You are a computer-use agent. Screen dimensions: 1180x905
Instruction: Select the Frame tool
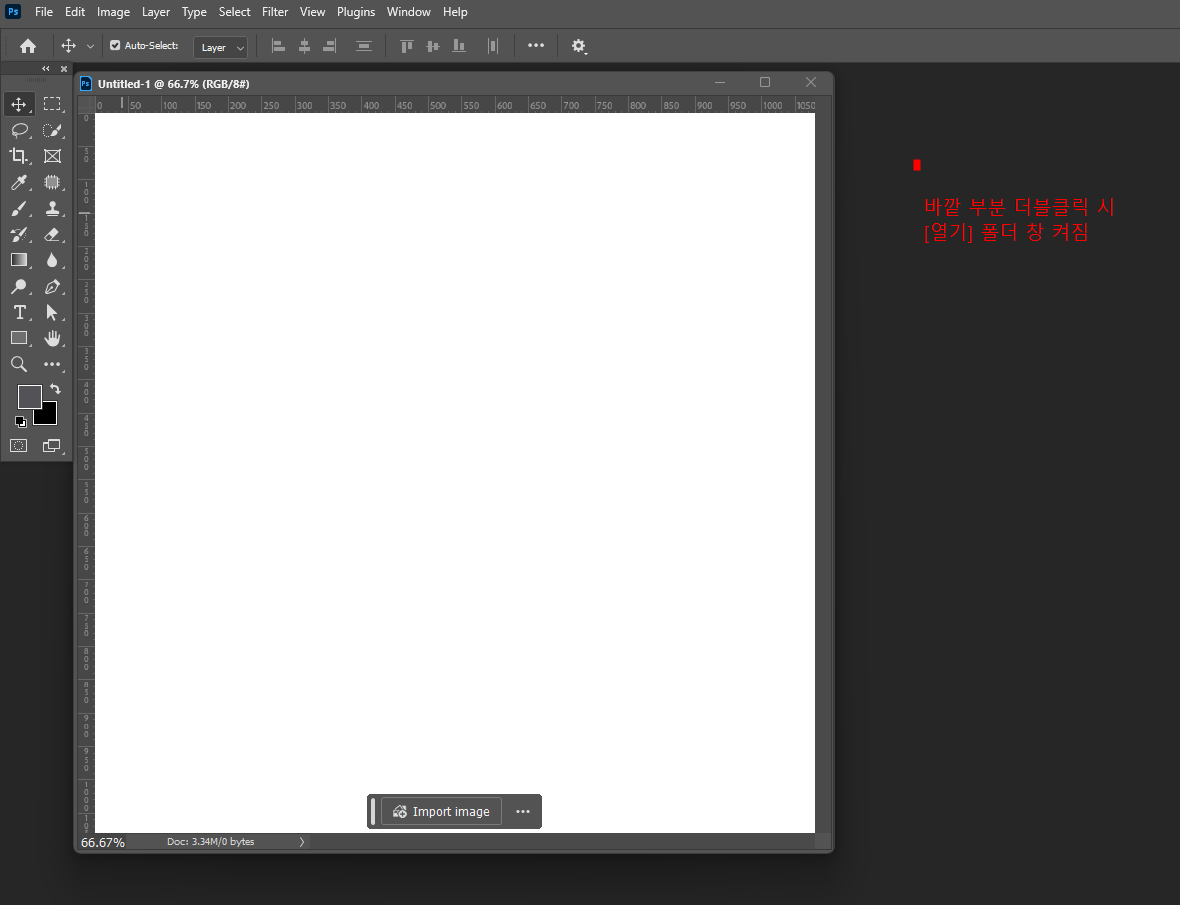(x=52, y=156)
